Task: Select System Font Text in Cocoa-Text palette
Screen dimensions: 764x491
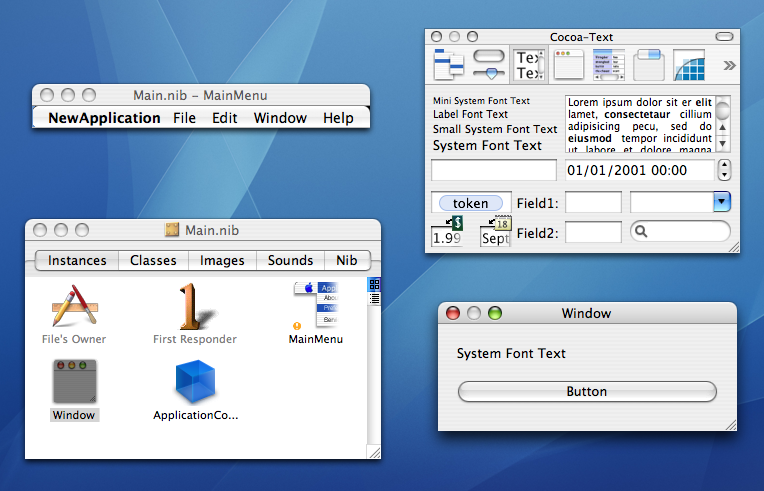Action: pyautogui.click(x=487, y=146)
